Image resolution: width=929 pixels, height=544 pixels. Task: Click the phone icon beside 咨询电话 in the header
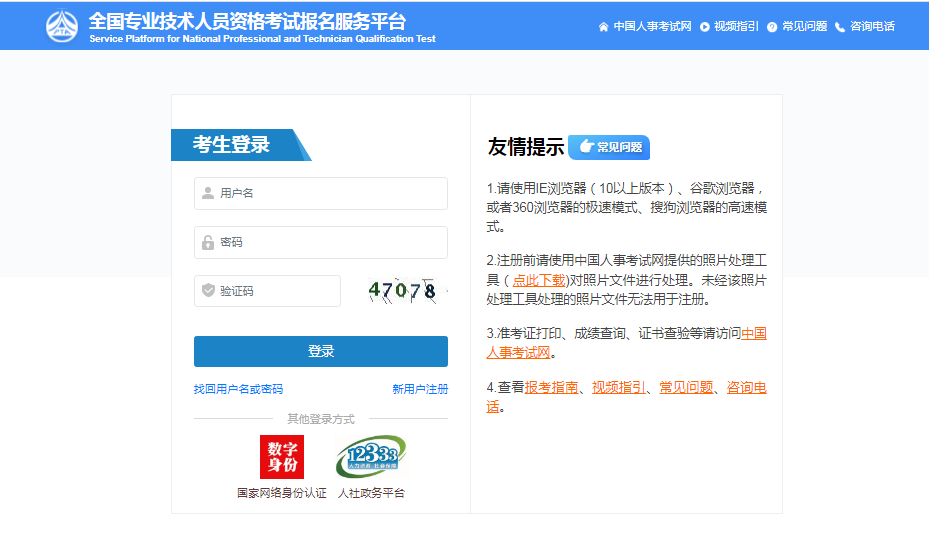point(840,27)
